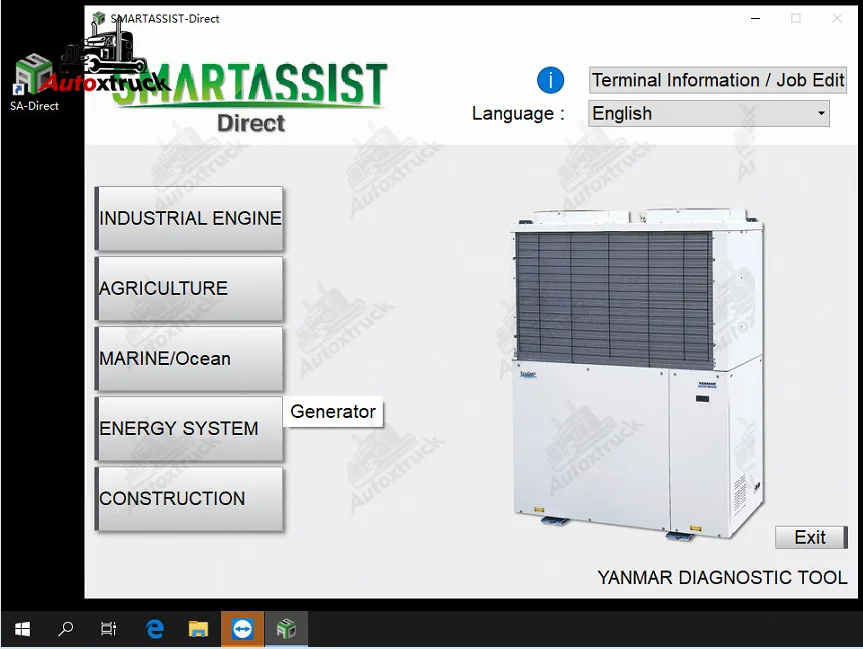Click the blue information icon

550,80
